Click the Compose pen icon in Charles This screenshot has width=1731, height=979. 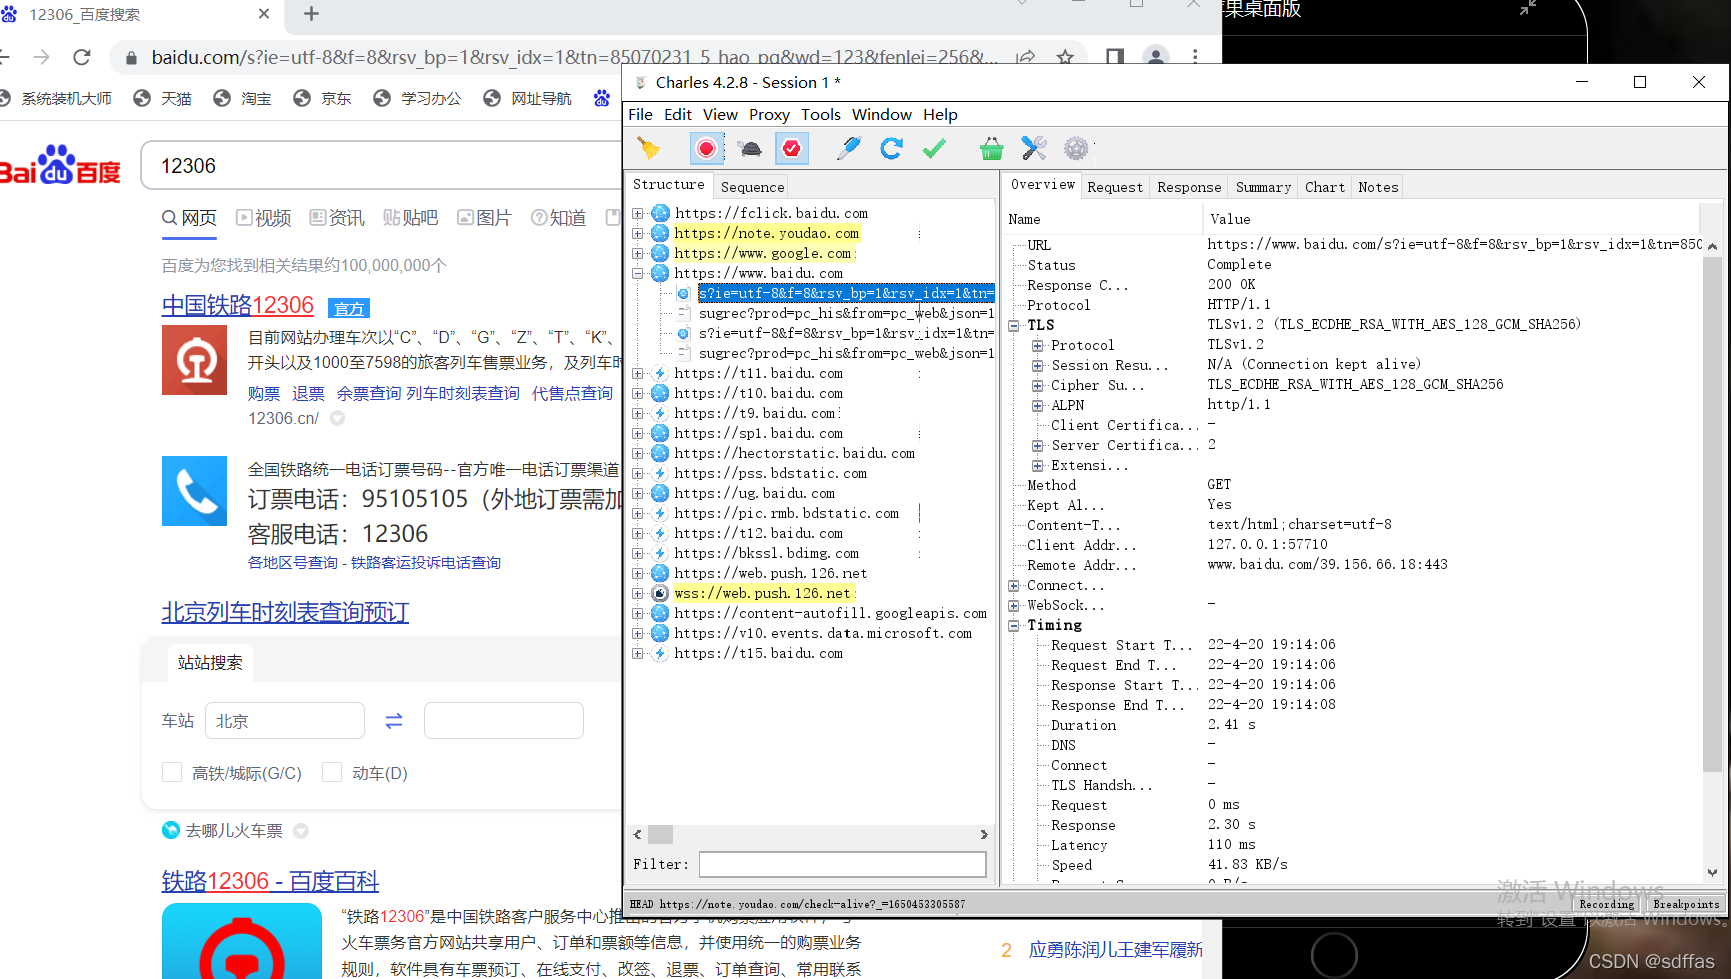click(849, 149)
